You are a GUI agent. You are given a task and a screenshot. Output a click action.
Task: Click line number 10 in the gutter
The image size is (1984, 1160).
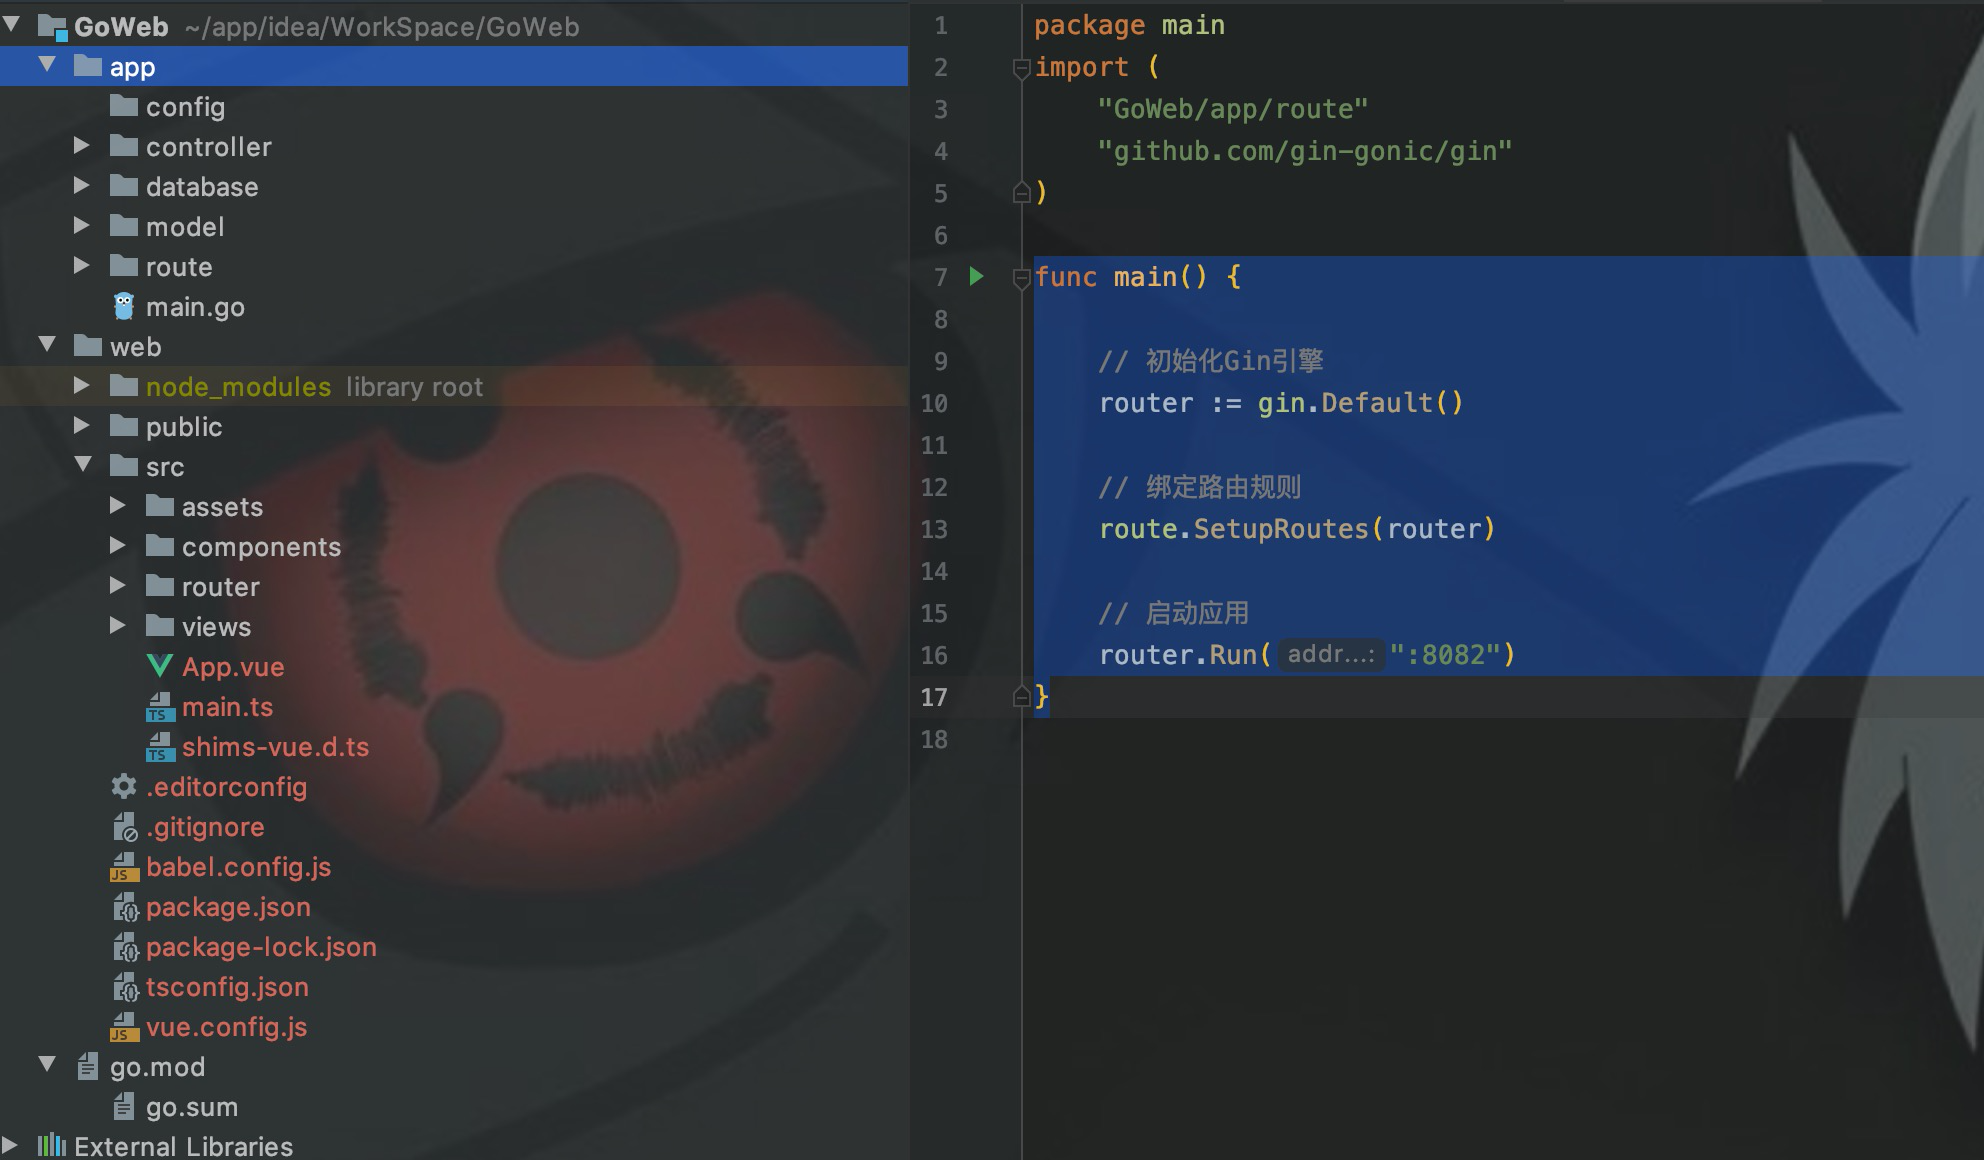[934, 403]
